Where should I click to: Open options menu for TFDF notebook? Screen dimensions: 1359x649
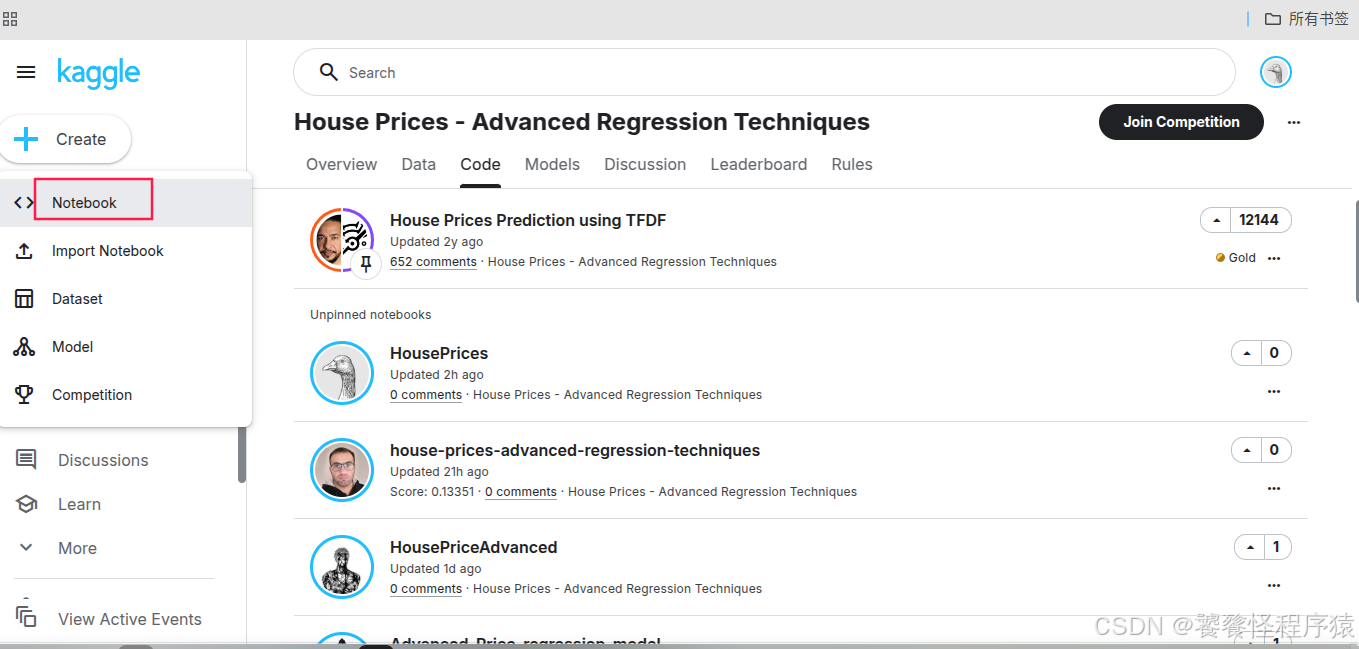pyautogui.click(x=1274, y=258)
